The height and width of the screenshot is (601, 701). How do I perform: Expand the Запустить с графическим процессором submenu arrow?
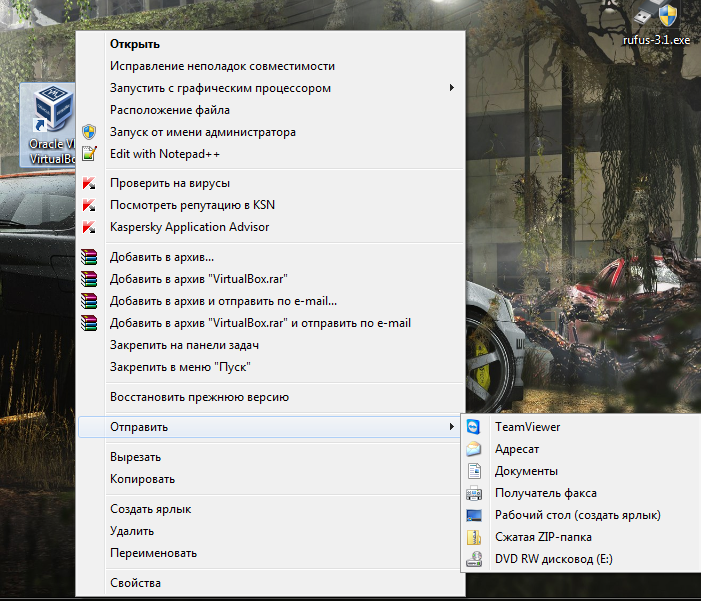coord(452,88)
